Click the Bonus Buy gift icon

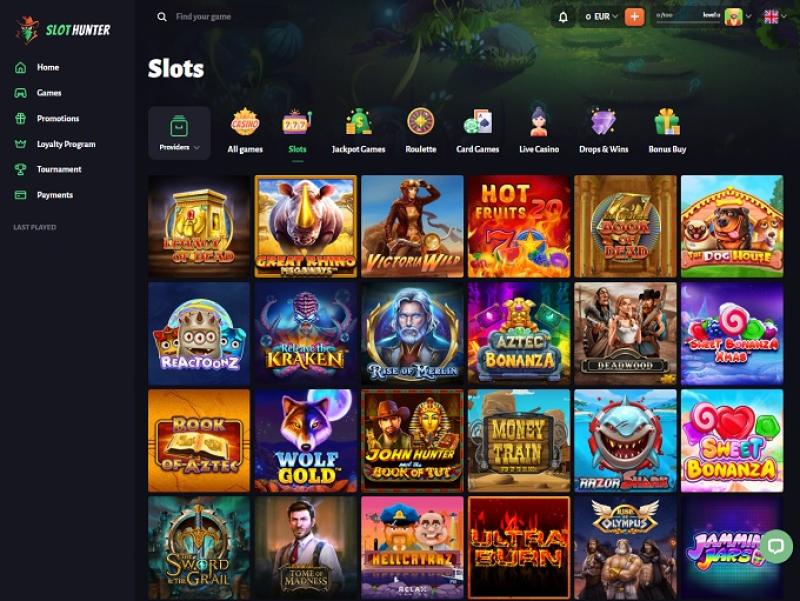(667, 122)
